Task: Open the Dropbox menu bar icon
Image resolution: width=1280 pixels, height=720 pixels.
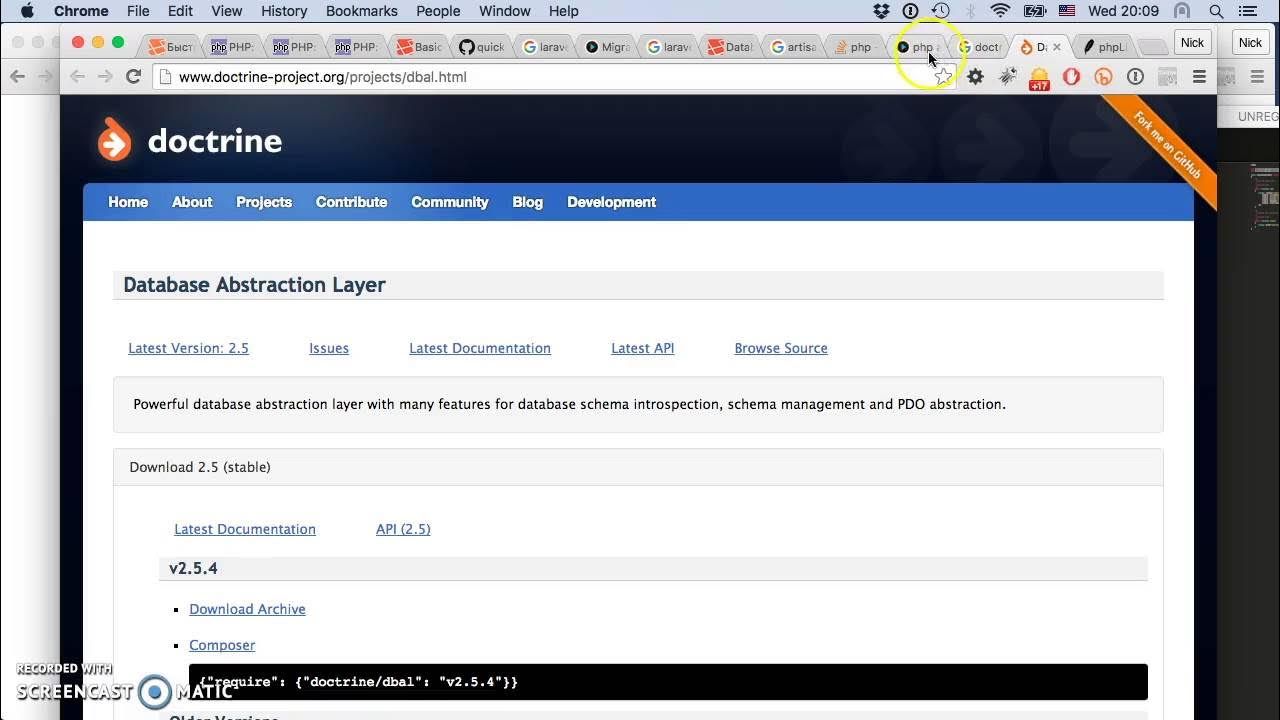Action: point(881,11)
